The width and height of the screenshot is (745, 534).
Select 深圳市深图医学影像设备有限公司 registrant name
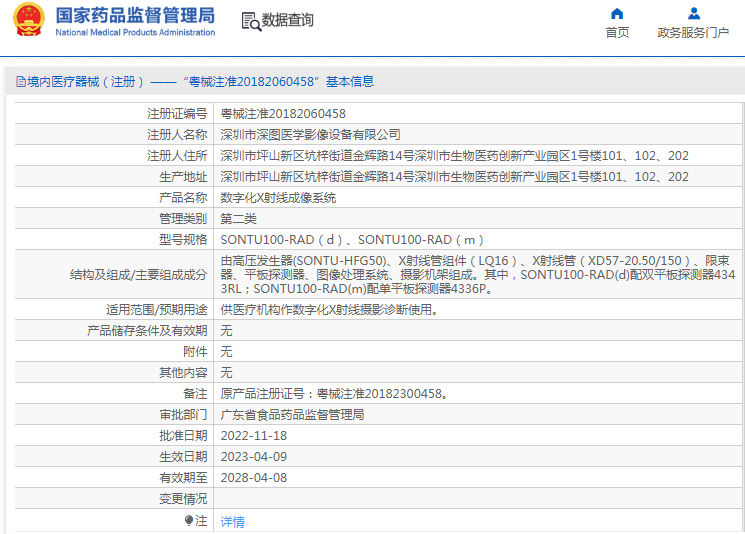click(310, 134)
